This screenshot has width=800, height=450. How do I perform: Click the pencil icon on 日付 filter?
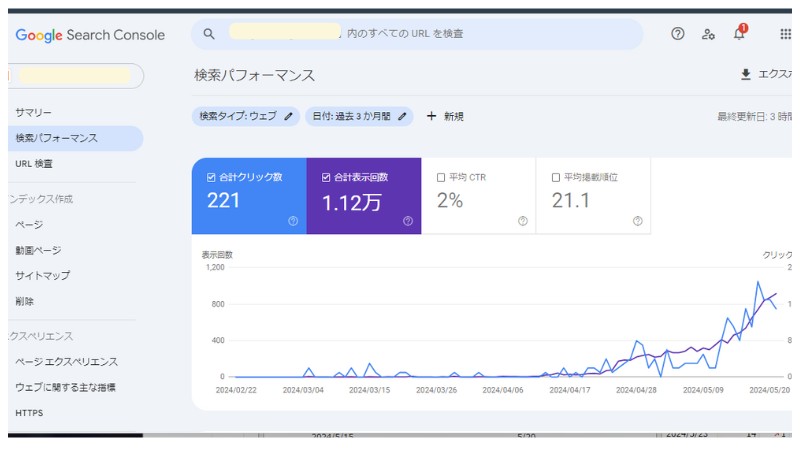pyautogui.click(x=402, y=116)
